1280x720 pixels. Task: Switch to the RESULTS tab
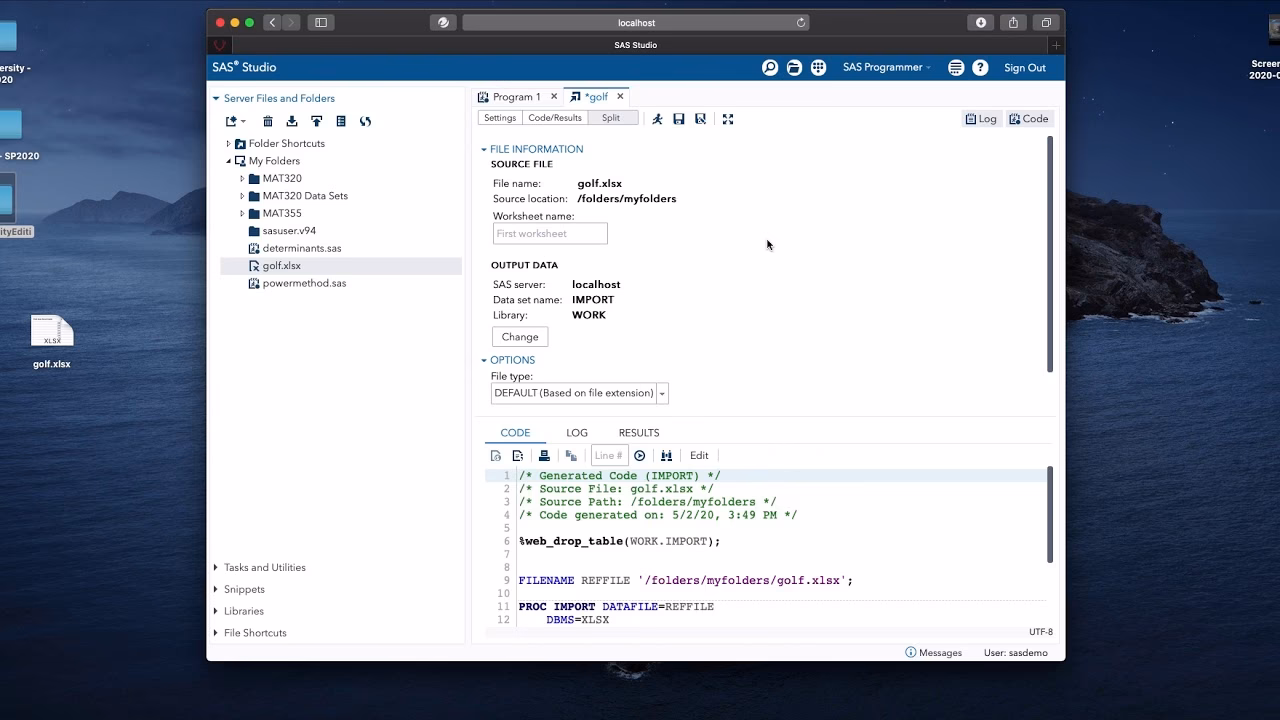click(x=638, y=433)
